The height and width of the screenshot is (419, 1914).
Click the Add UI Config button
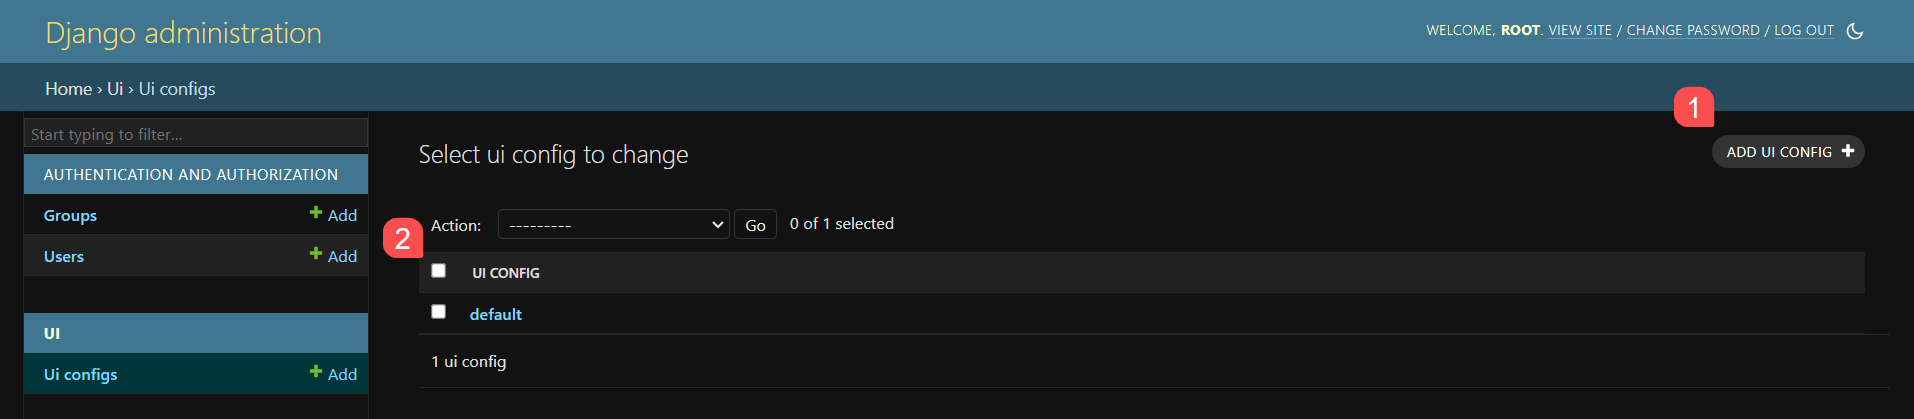pos(1779,152)
